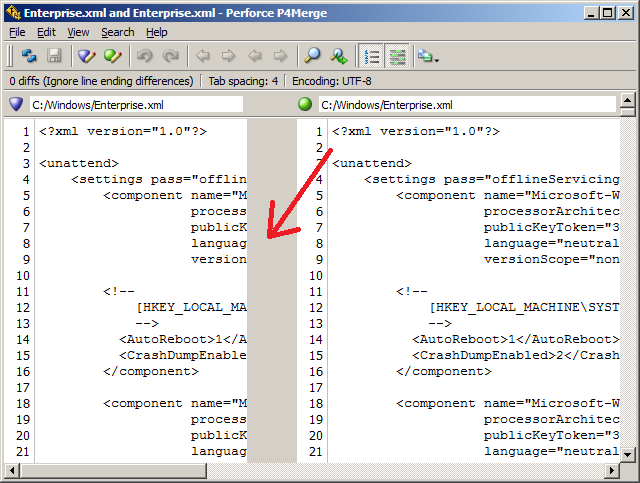The width and height of the screenshot is (640, 483).
Task: Click the right file path field
Action: pos(467,105)
